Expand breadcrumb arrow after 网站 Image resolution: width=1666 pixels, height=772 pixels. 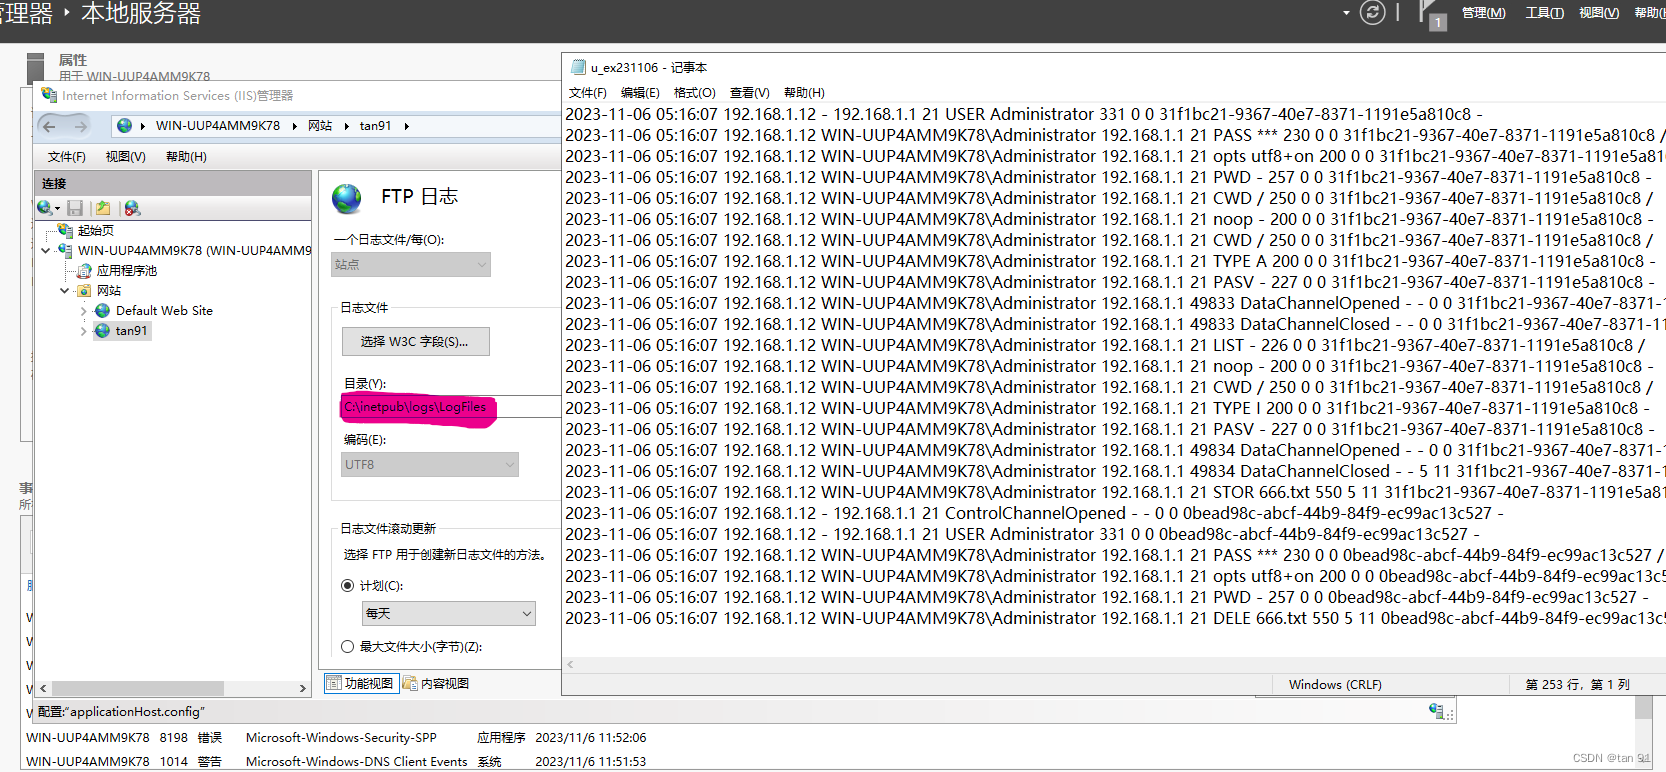(347, 126)
